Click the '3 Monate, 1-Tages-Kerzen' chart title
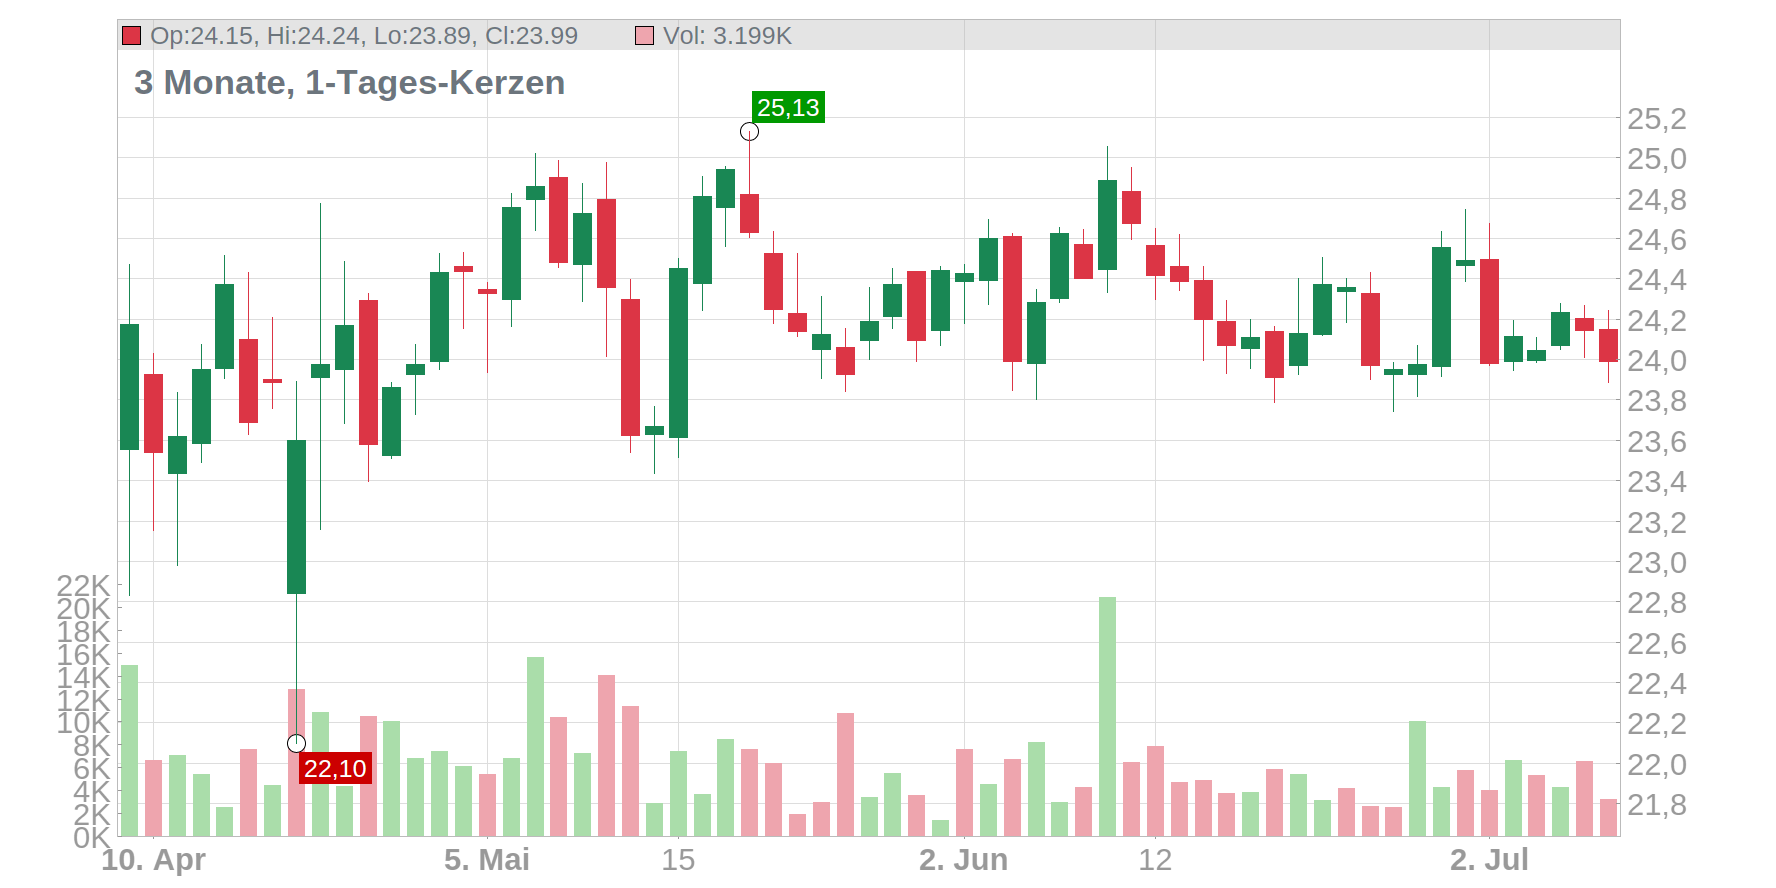1776x888 pixels. (349, 82)
